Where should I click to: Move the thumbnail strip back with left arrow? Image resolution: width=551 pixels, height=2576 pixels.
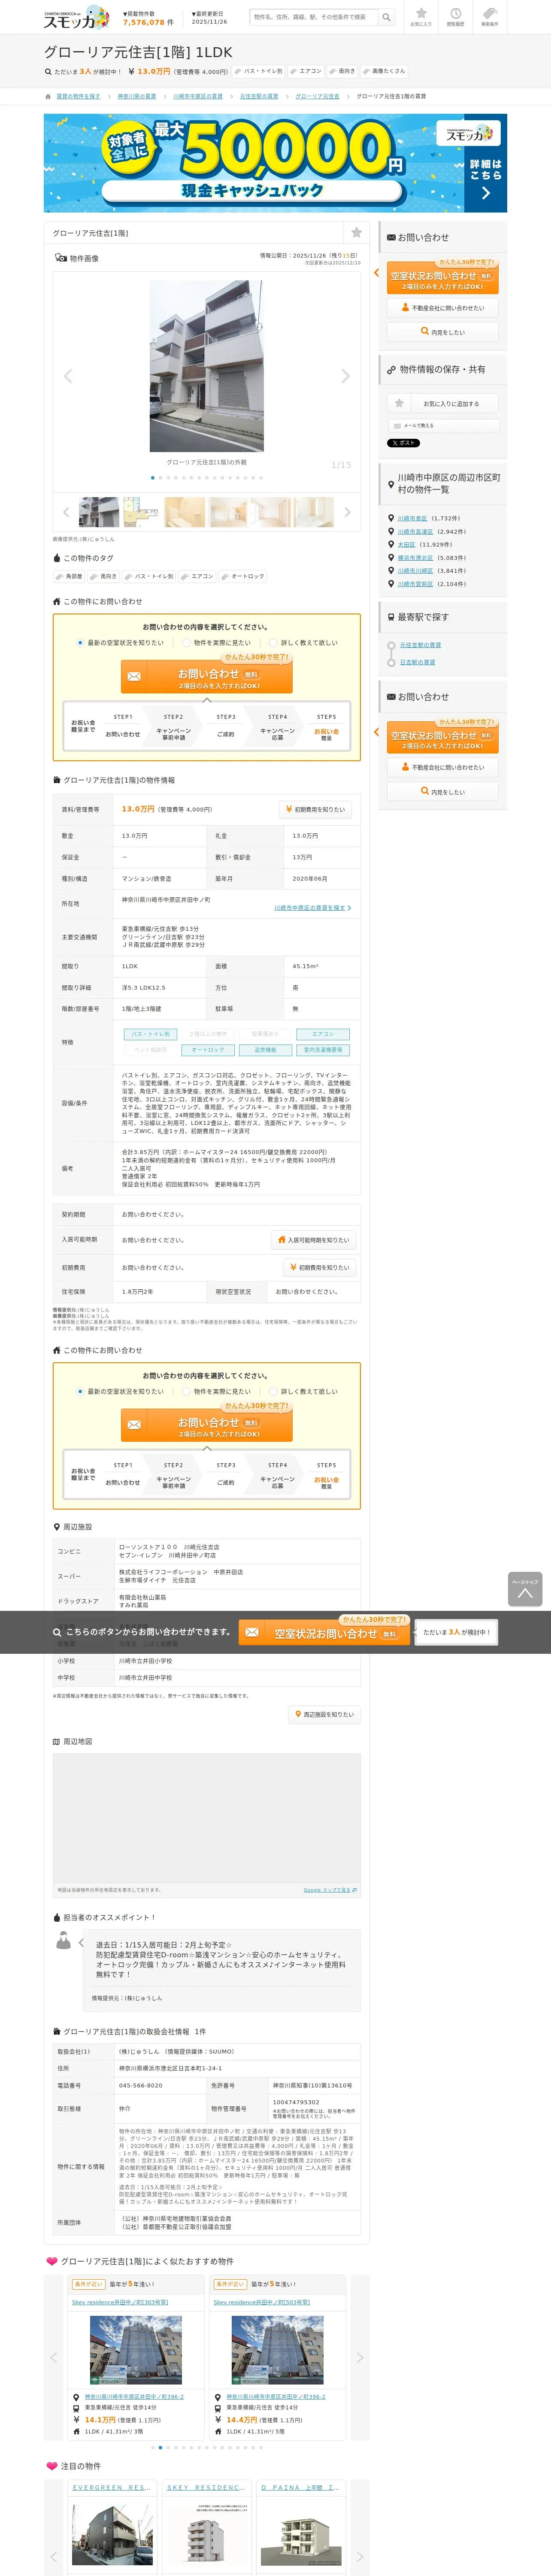(66, 512)
